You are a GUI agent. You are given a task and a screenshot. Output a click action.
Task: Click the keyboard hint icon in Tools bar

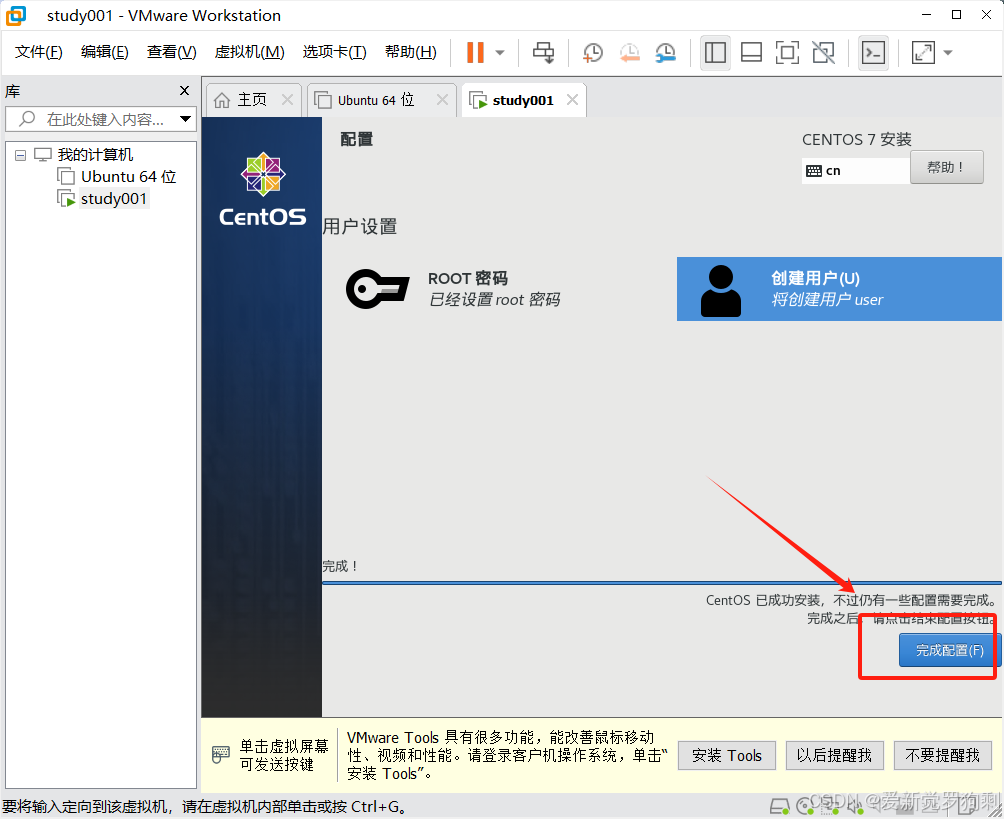click(x=221, y=754)
